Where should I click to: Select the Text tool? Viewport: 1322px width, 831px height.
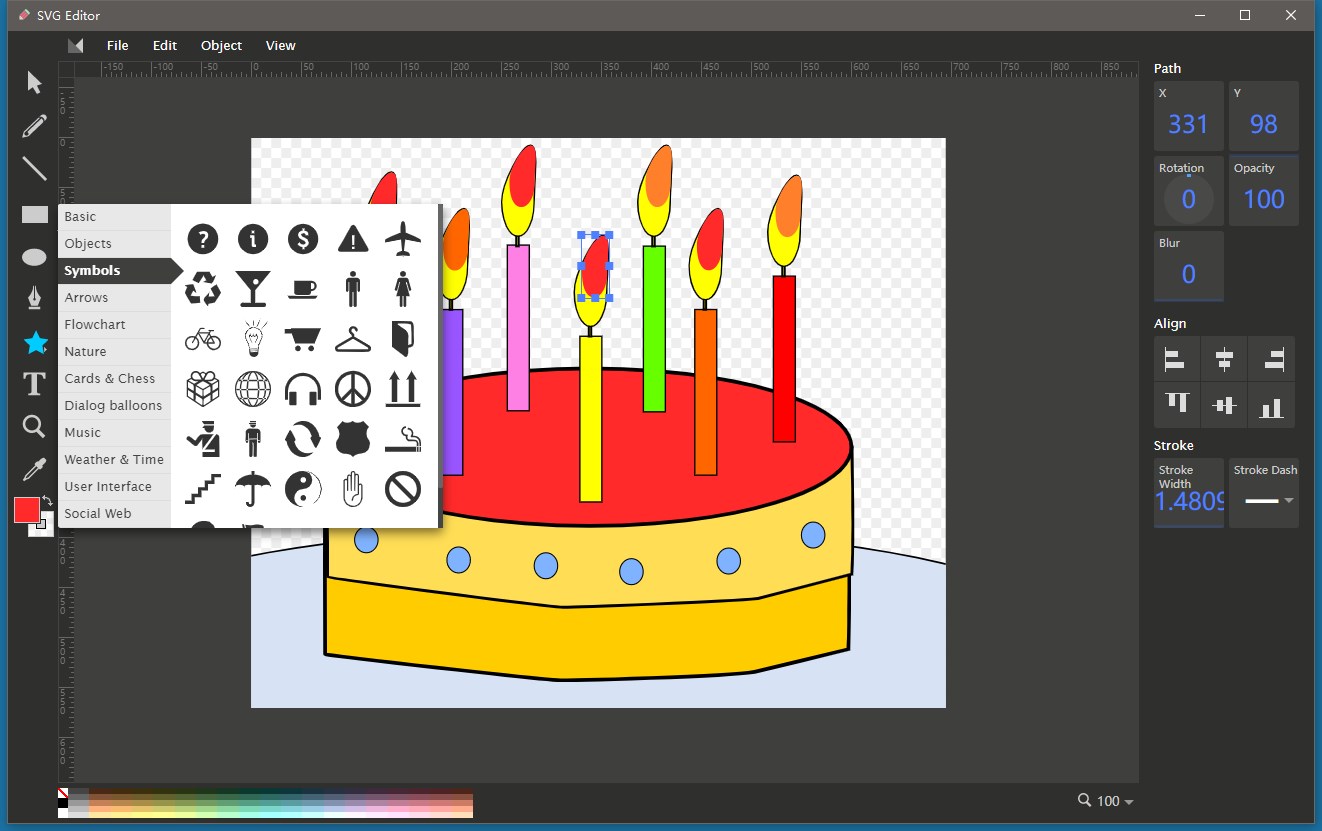(33, 383)
